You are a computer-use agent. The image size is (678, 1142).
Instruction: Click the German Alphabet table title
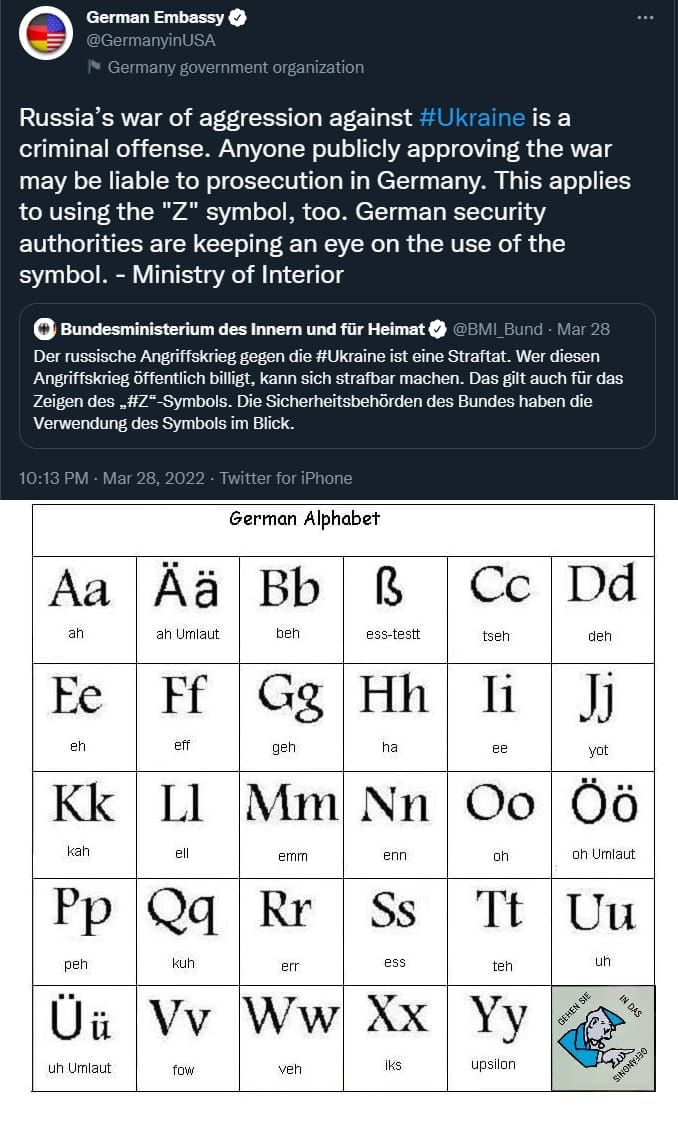(x=304, y=519)
